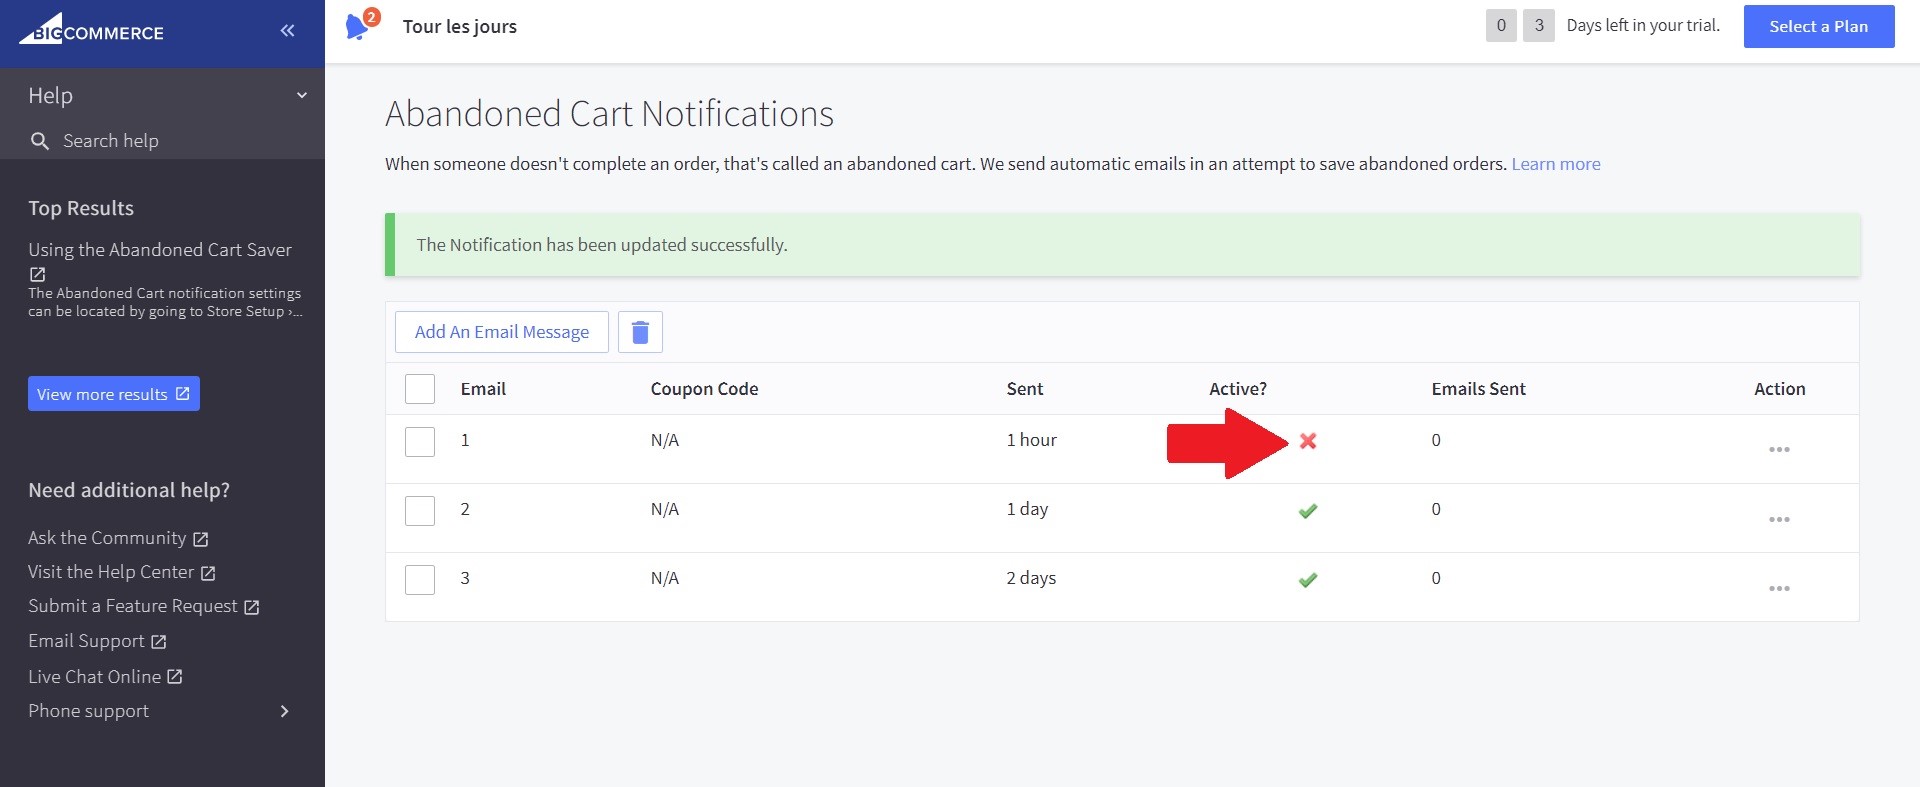Open action menu for email 1
This screenshot has height=787, width=1920.
pos(1778,450)
